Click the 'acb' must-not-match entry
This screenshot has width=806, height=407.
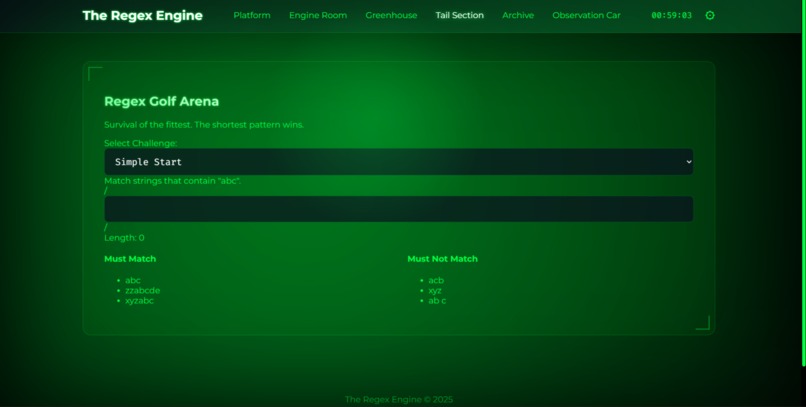click(436, 280)
